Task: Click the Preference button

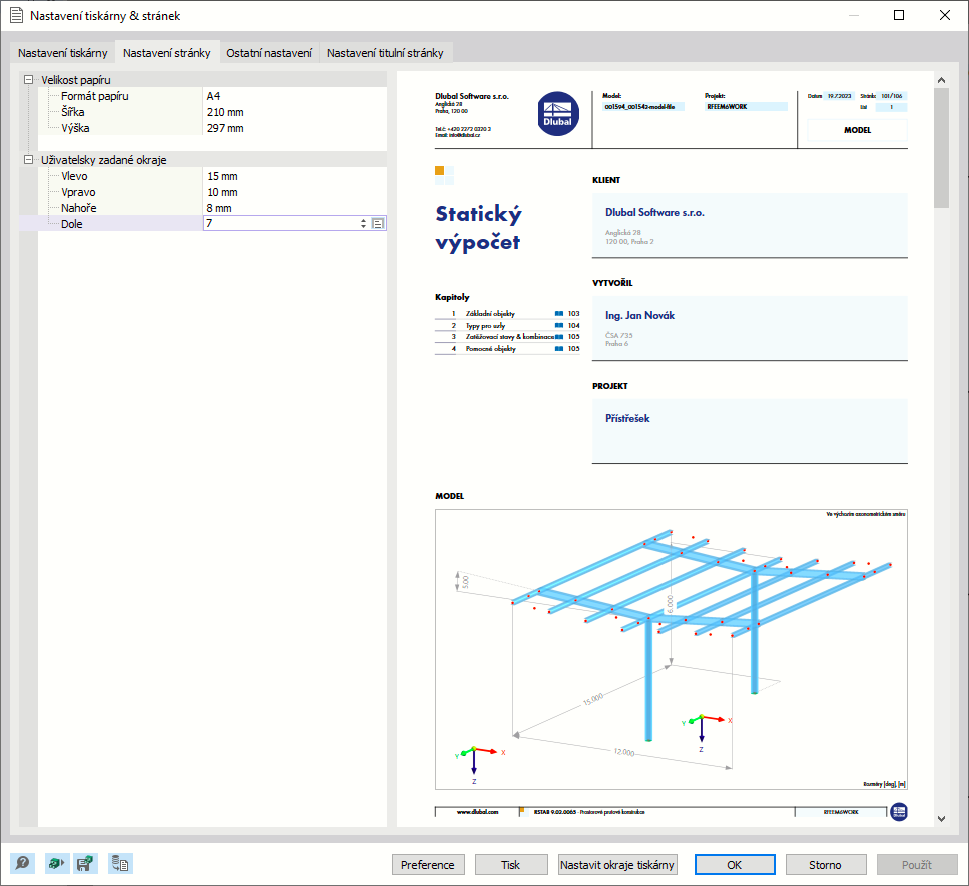Action: click(x=428, y=865)
